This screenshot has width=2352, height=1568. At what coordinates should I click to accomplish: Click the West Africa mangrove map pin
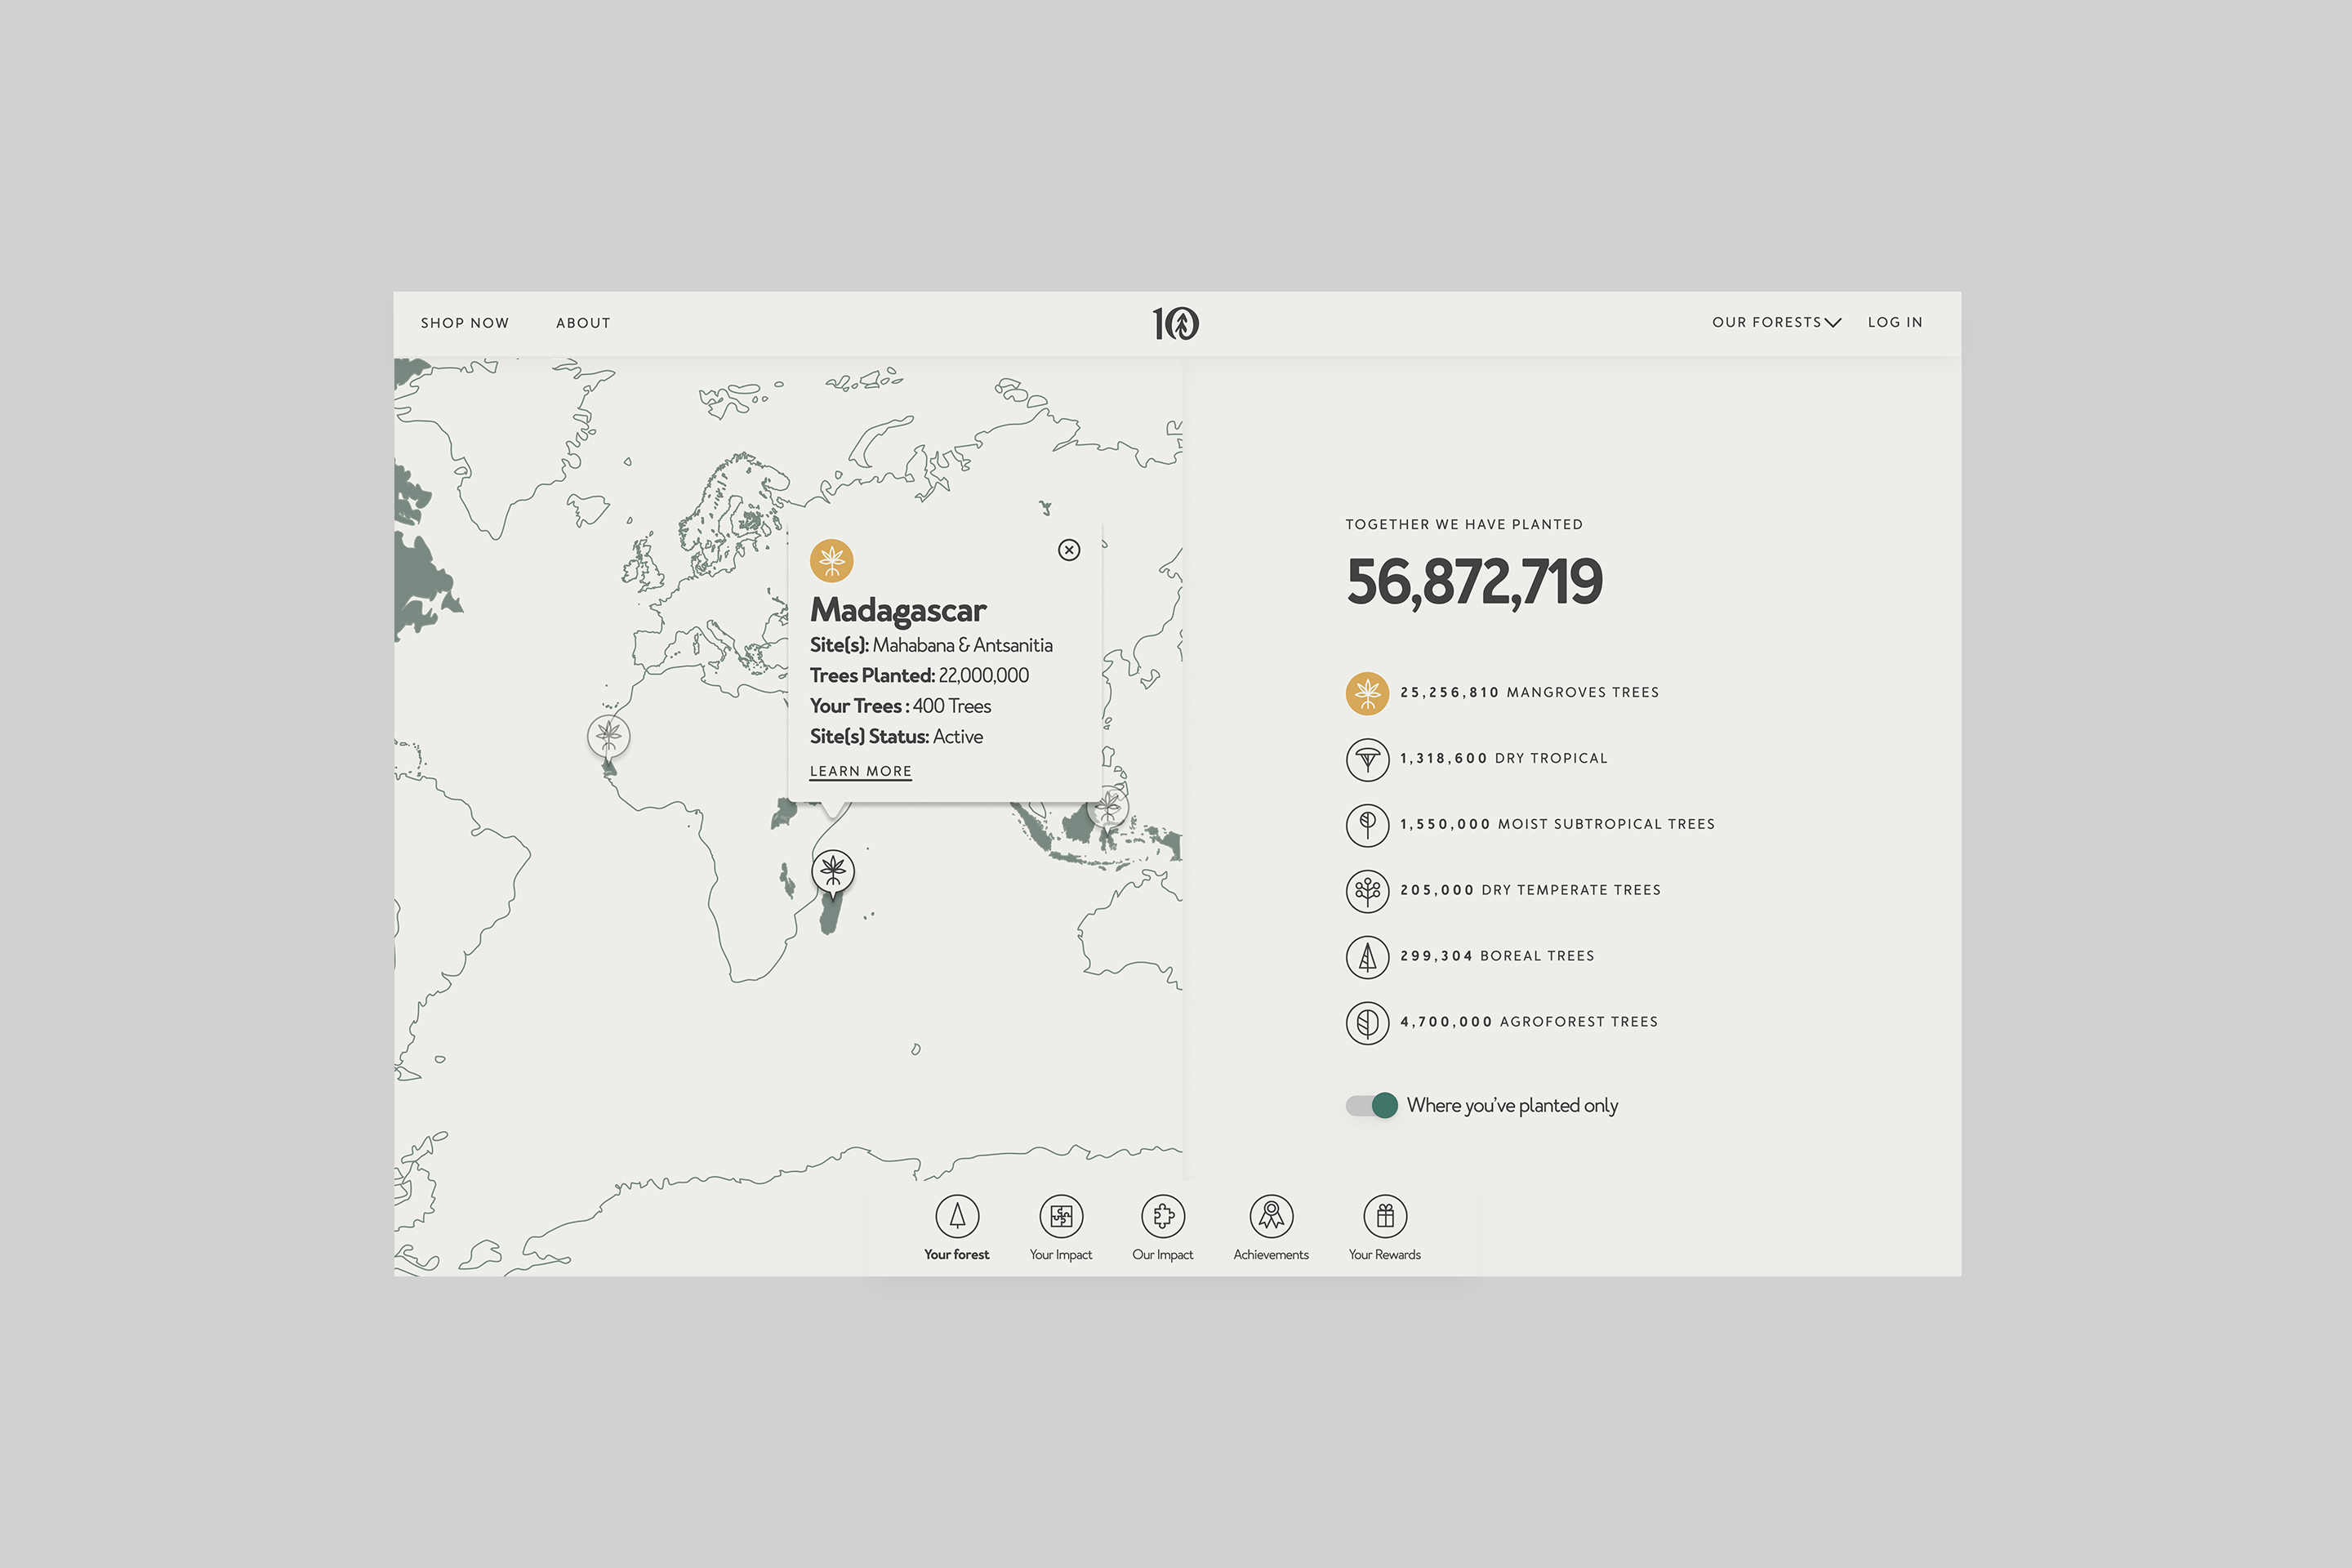coord(608,737)
